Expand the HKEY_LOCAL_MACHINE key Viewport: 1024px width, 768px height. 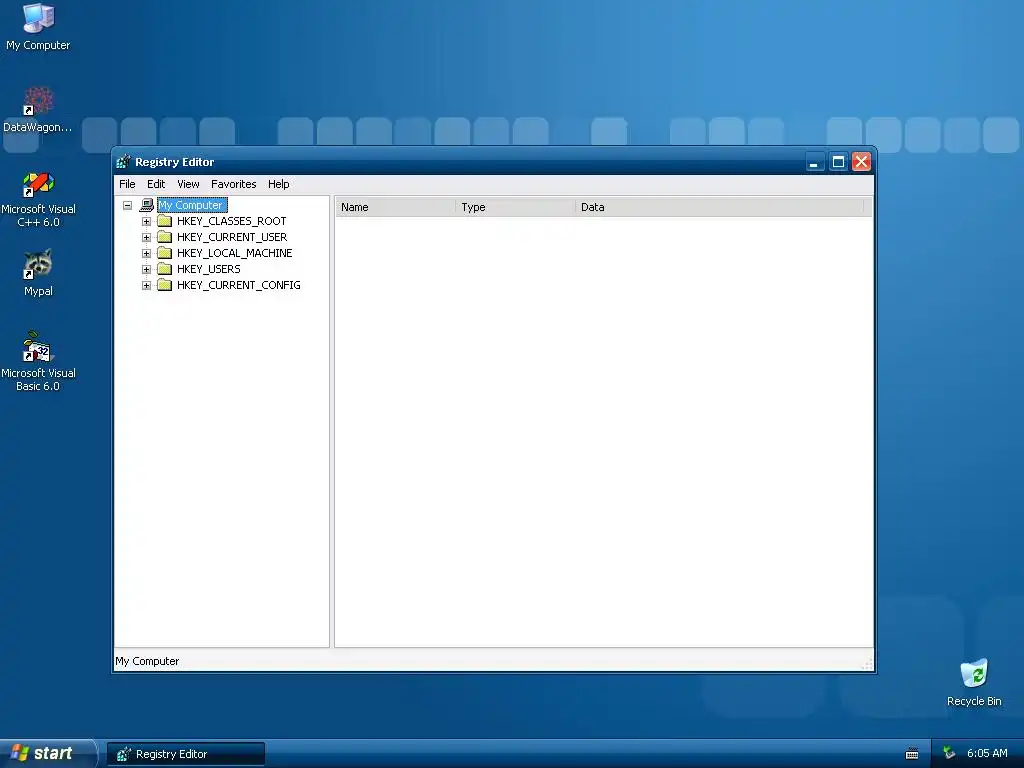(146, 253)
